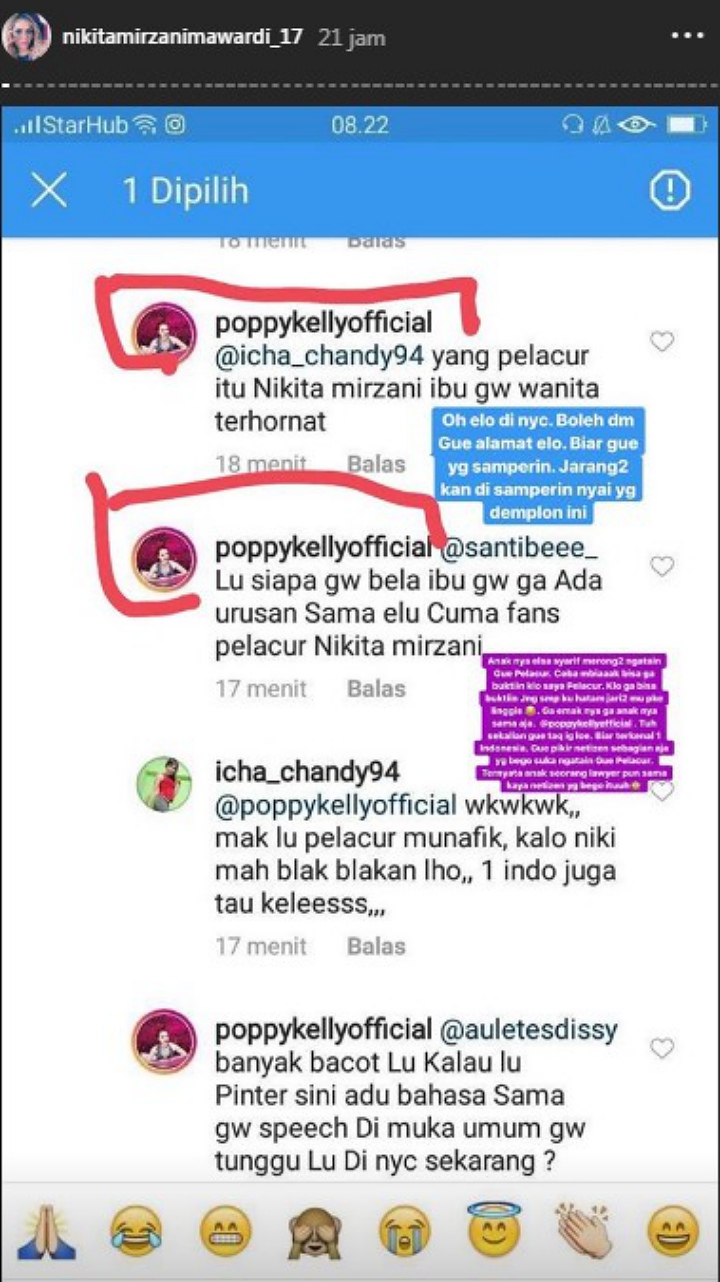This screenshot has width=720, height=1282.
Task: Insert the see-no-evil monkey emoji
Action: (315, 1231)
